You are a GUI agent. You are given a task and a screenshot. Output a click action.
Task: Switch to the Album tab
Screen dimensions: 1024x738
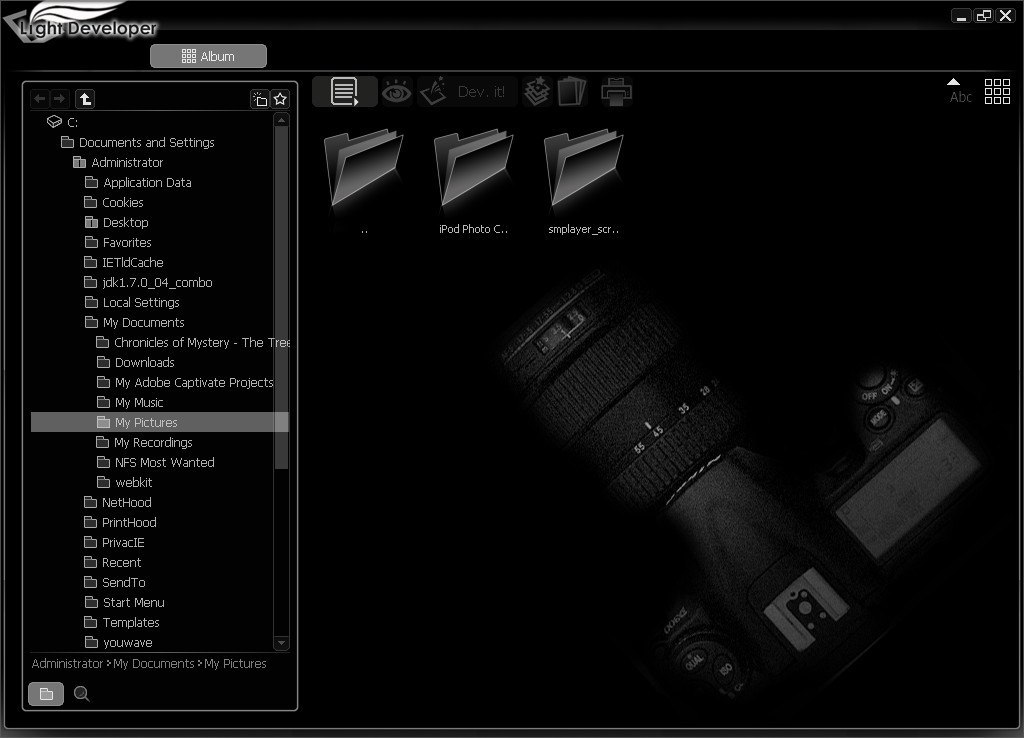click(x=208, y=56)
